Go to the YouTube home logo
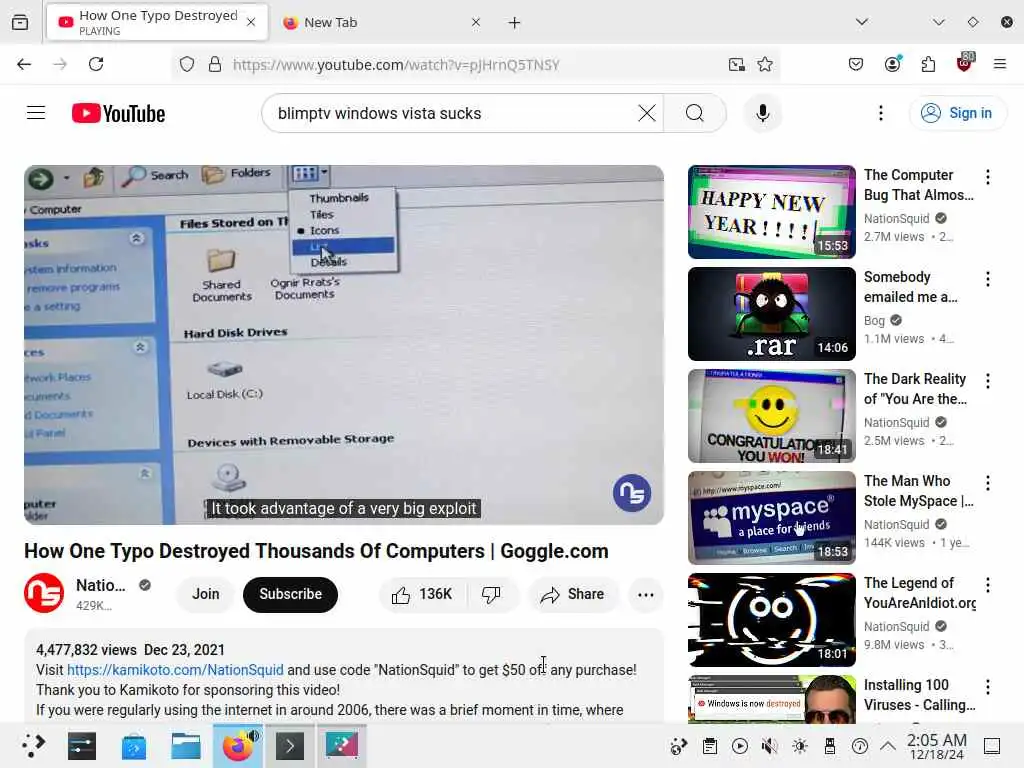 (118, 114)
